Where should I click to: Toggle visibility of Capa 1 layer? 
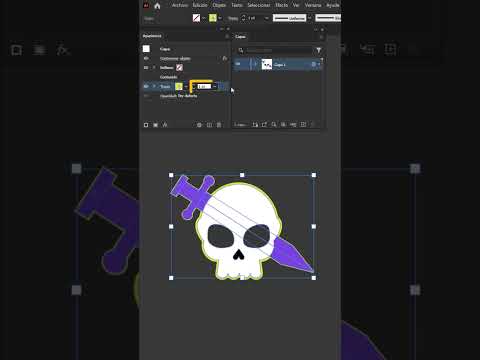coord(238,64)
